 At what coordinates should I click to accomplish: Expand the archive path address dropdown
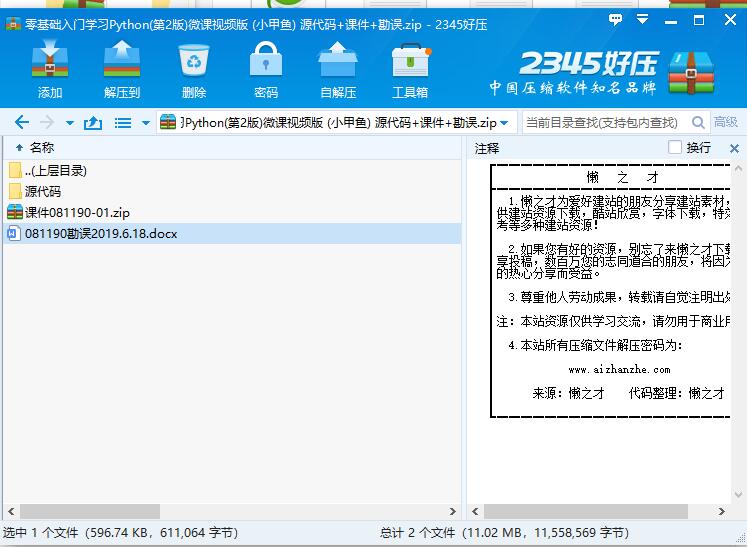[x=505, y=123]
